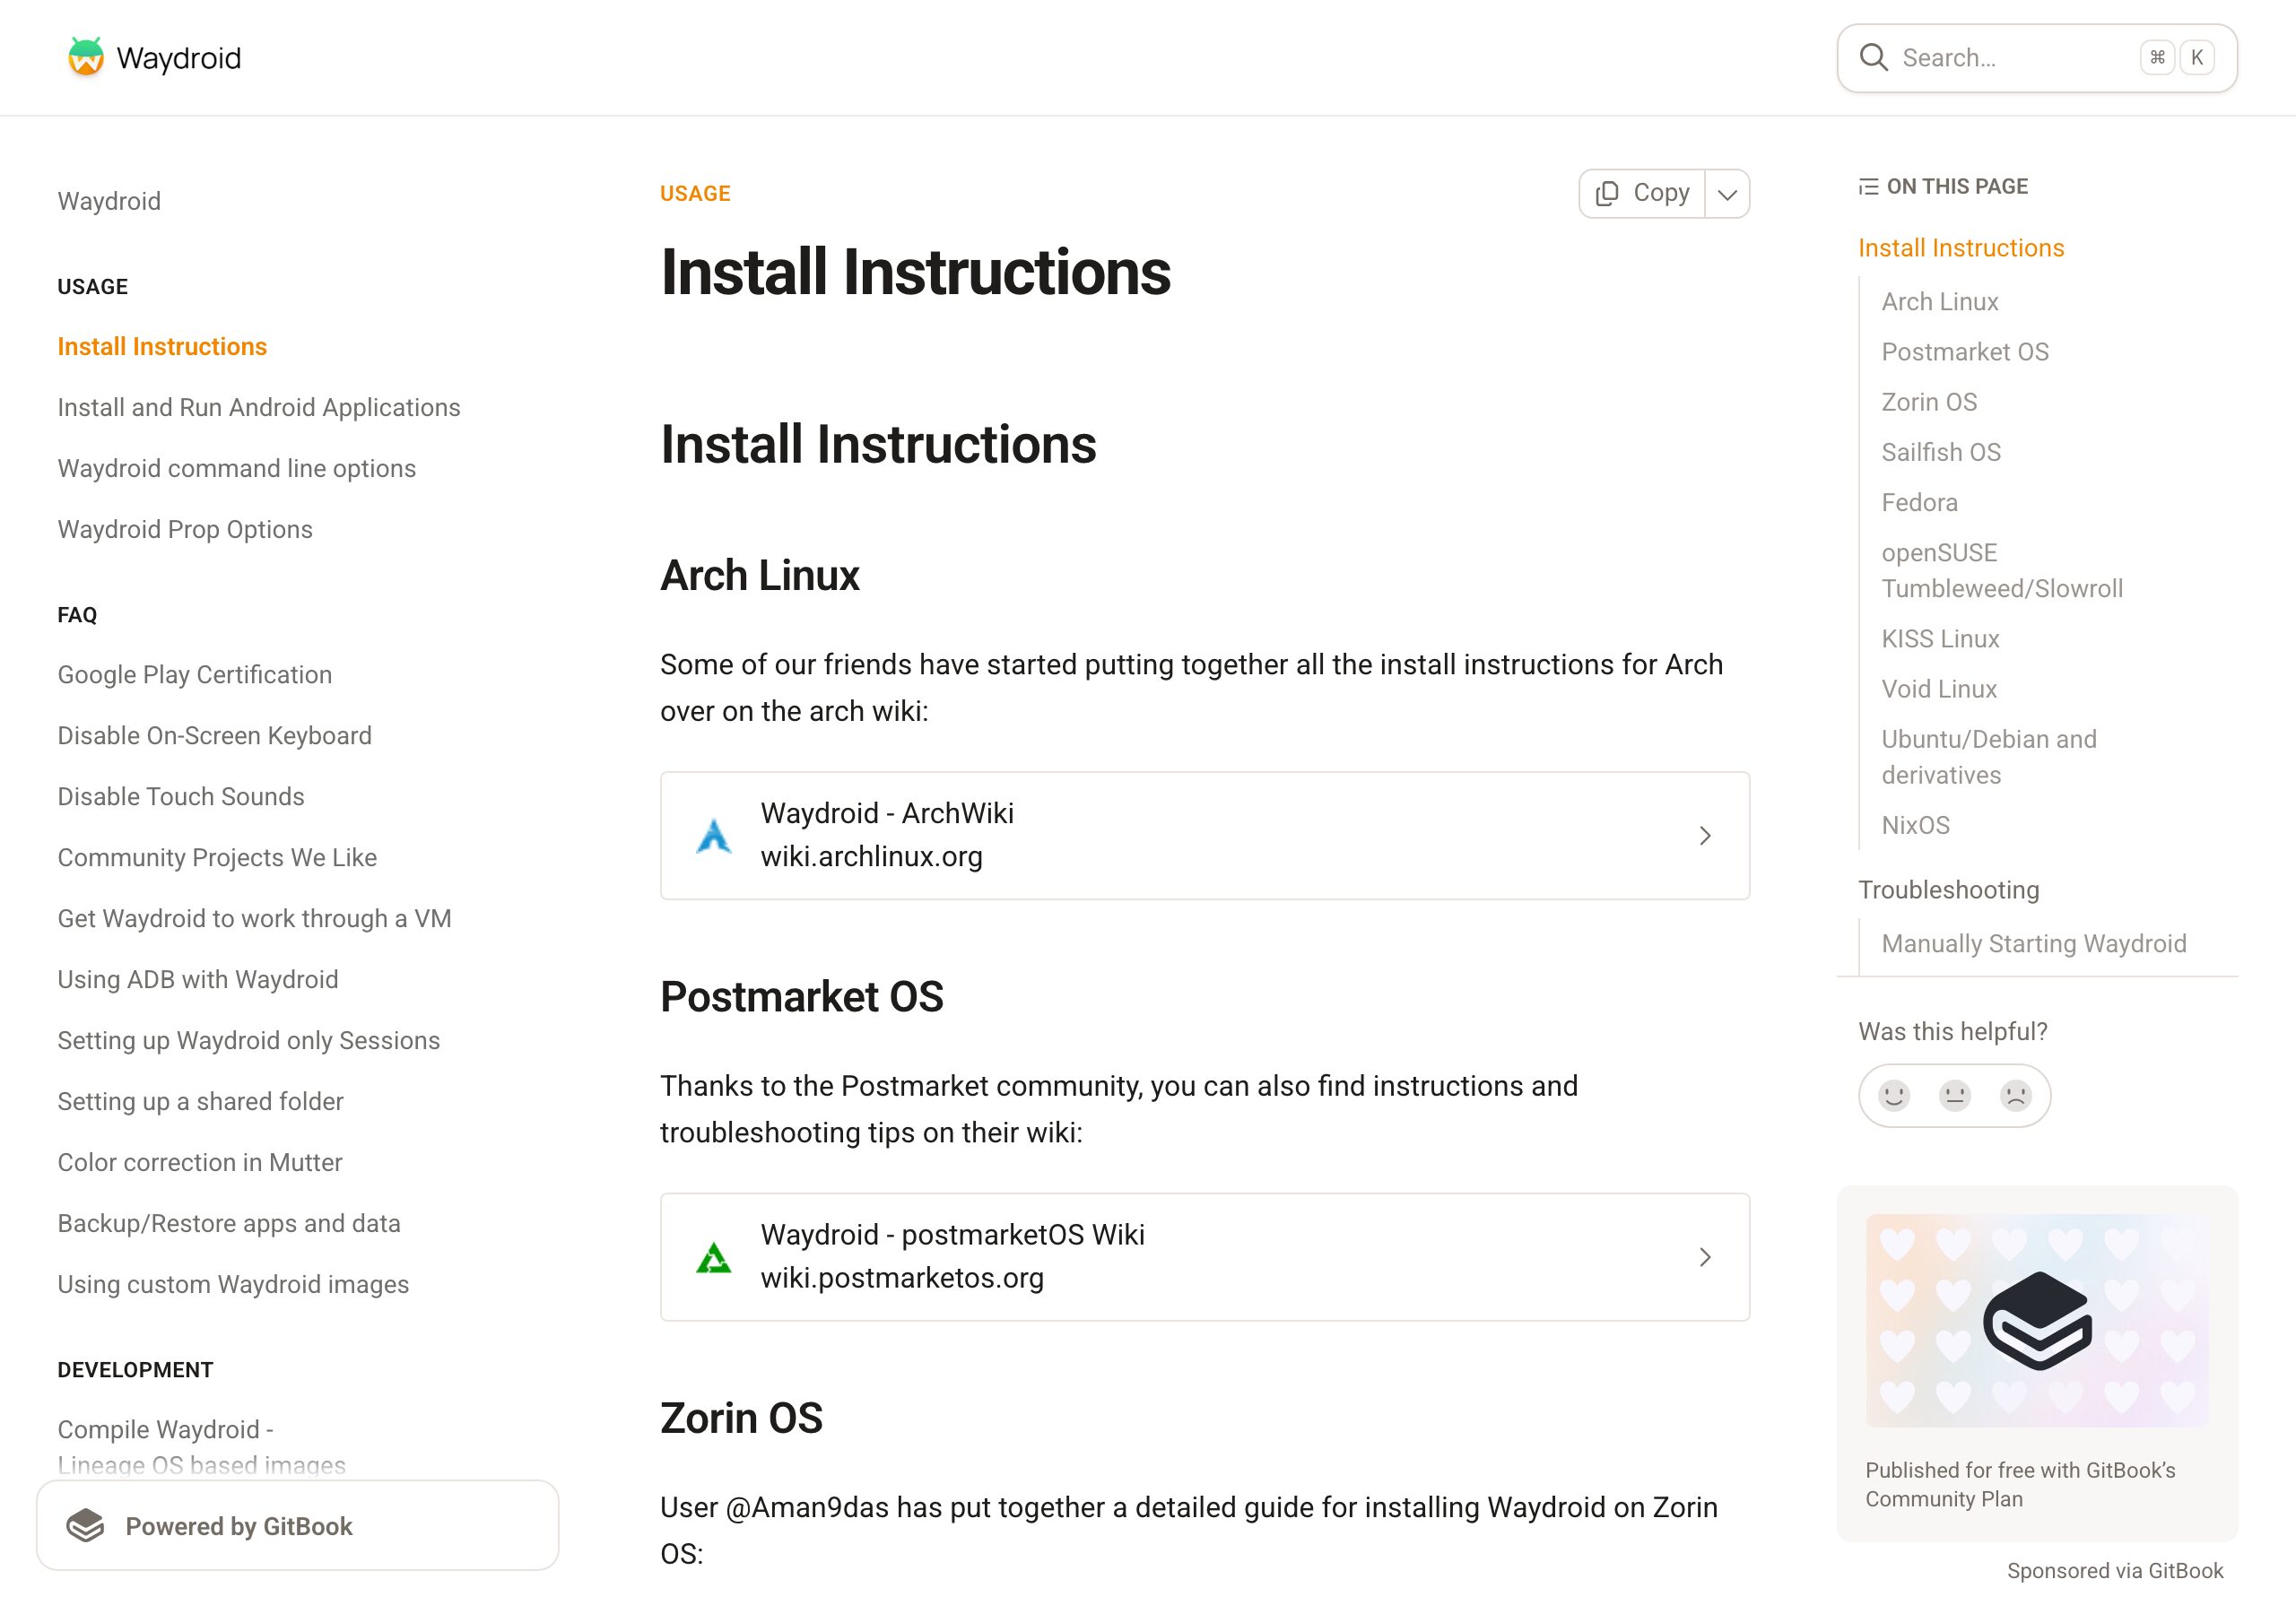Viewport: 2296px width, 1614px height.
Task: Open Get Waydroid to work through a VM
Action: (x=255, y=919)
